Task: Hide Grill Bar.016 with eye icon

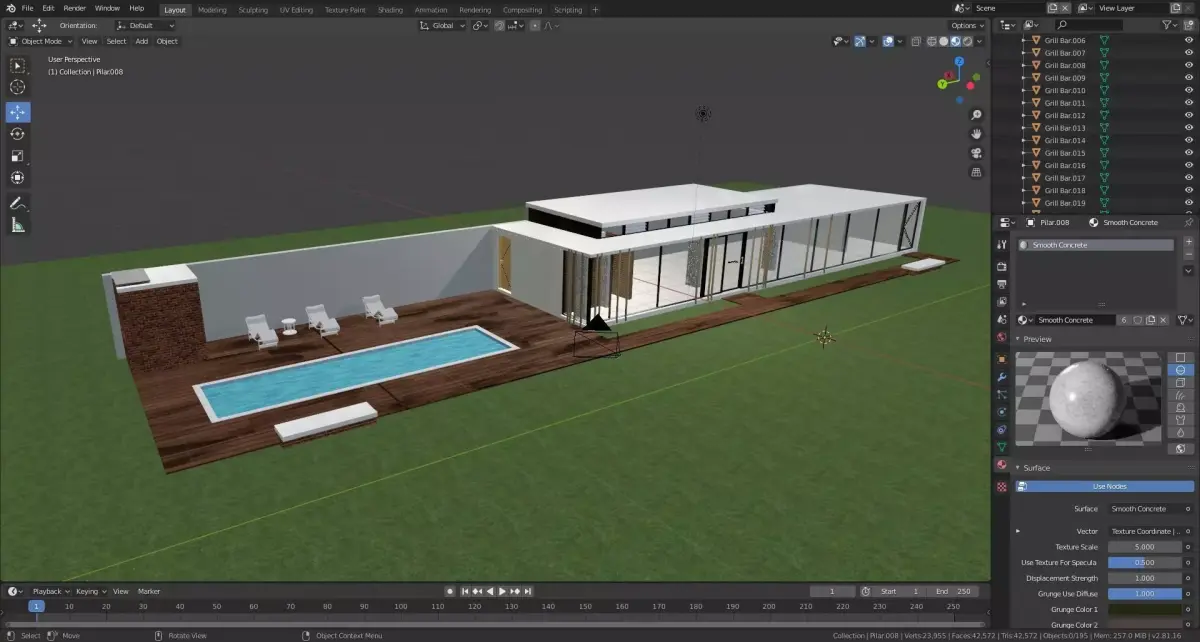Action: 1187,165
